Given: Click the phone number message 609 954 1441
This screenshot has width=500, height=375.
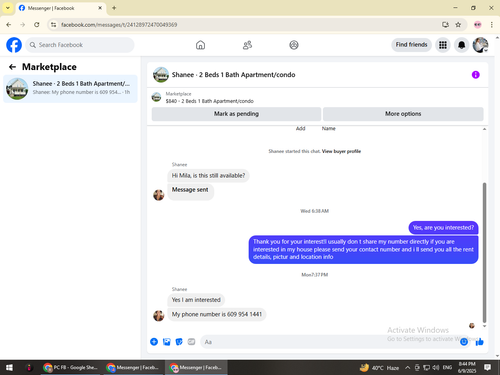Looking at the screenshot, I should coord(217,314).
